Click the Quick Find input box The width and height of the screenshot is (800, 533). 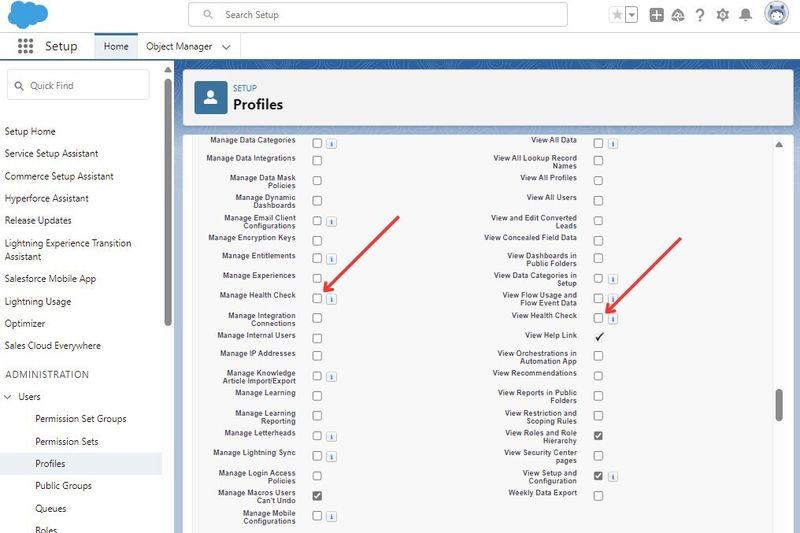click(x=78, y=85)
